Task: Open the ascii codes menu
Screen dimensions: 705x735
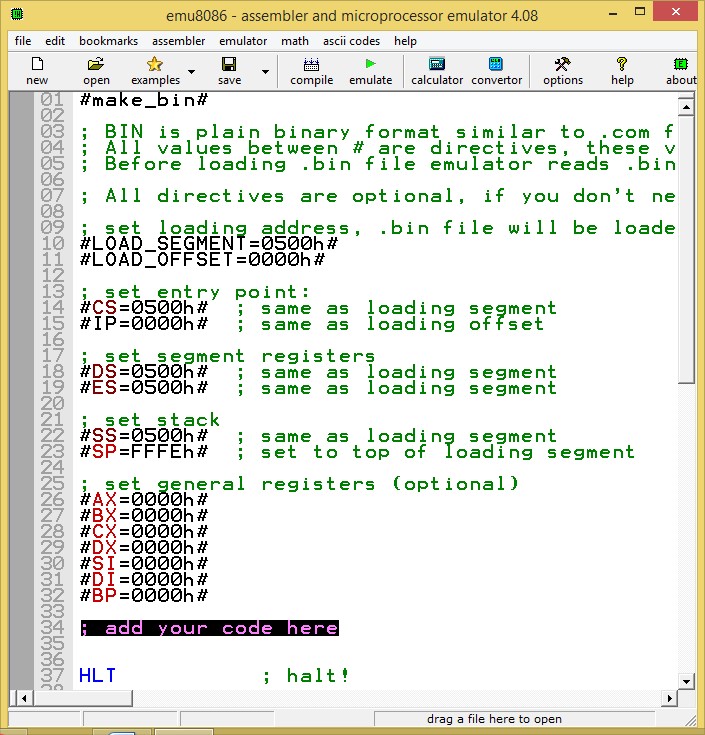Action: [x=352, y=41]
